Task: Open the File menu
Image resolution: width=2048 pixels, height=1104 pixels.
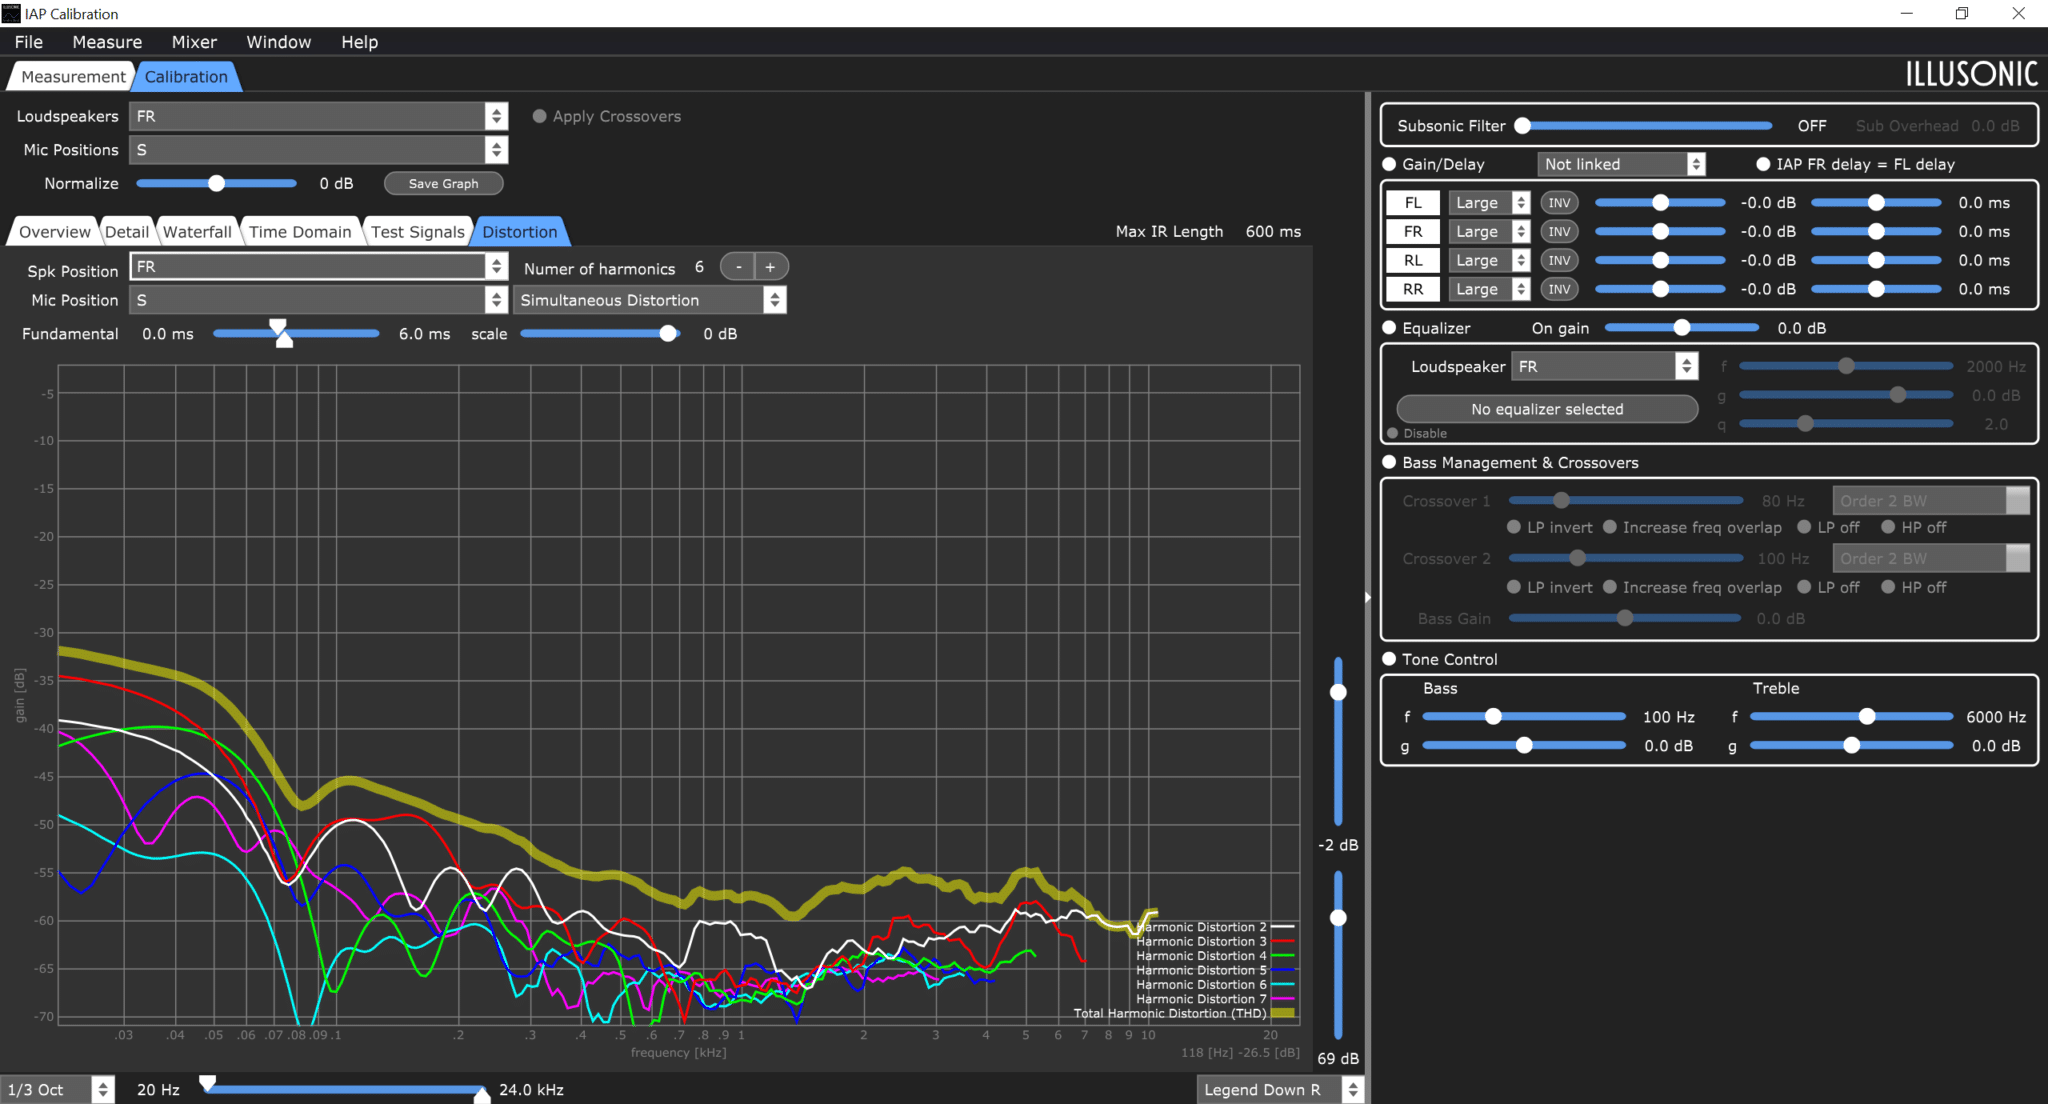Action: [29, 42]
